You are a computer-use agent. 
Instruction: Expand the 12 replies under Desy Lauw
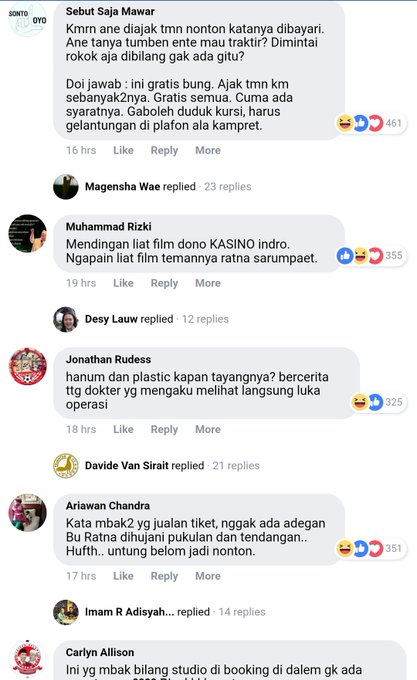point(205,319)
